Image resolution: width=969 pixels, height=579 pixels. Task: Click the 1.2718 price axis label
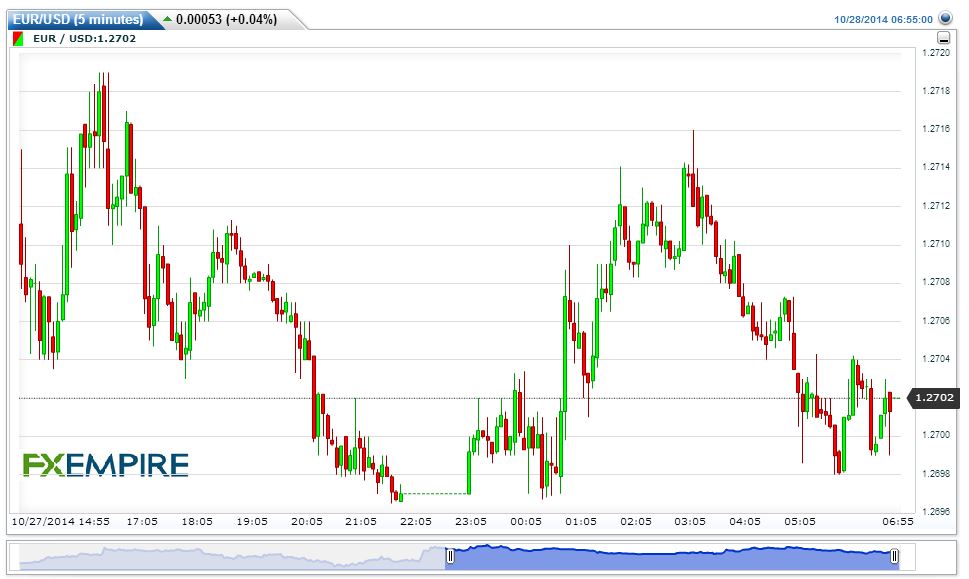pyautogui.click(x=936, y=91)
